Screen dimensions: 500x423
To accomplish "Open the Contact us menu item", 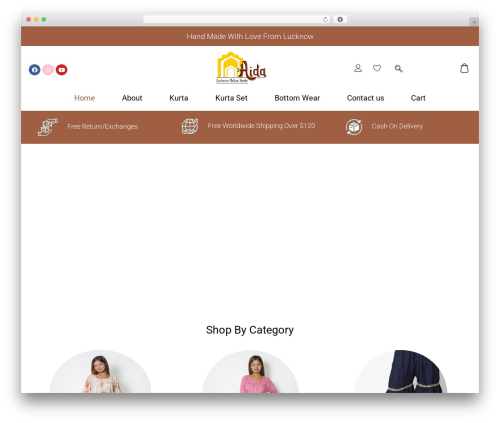I will tap(365, 98).
